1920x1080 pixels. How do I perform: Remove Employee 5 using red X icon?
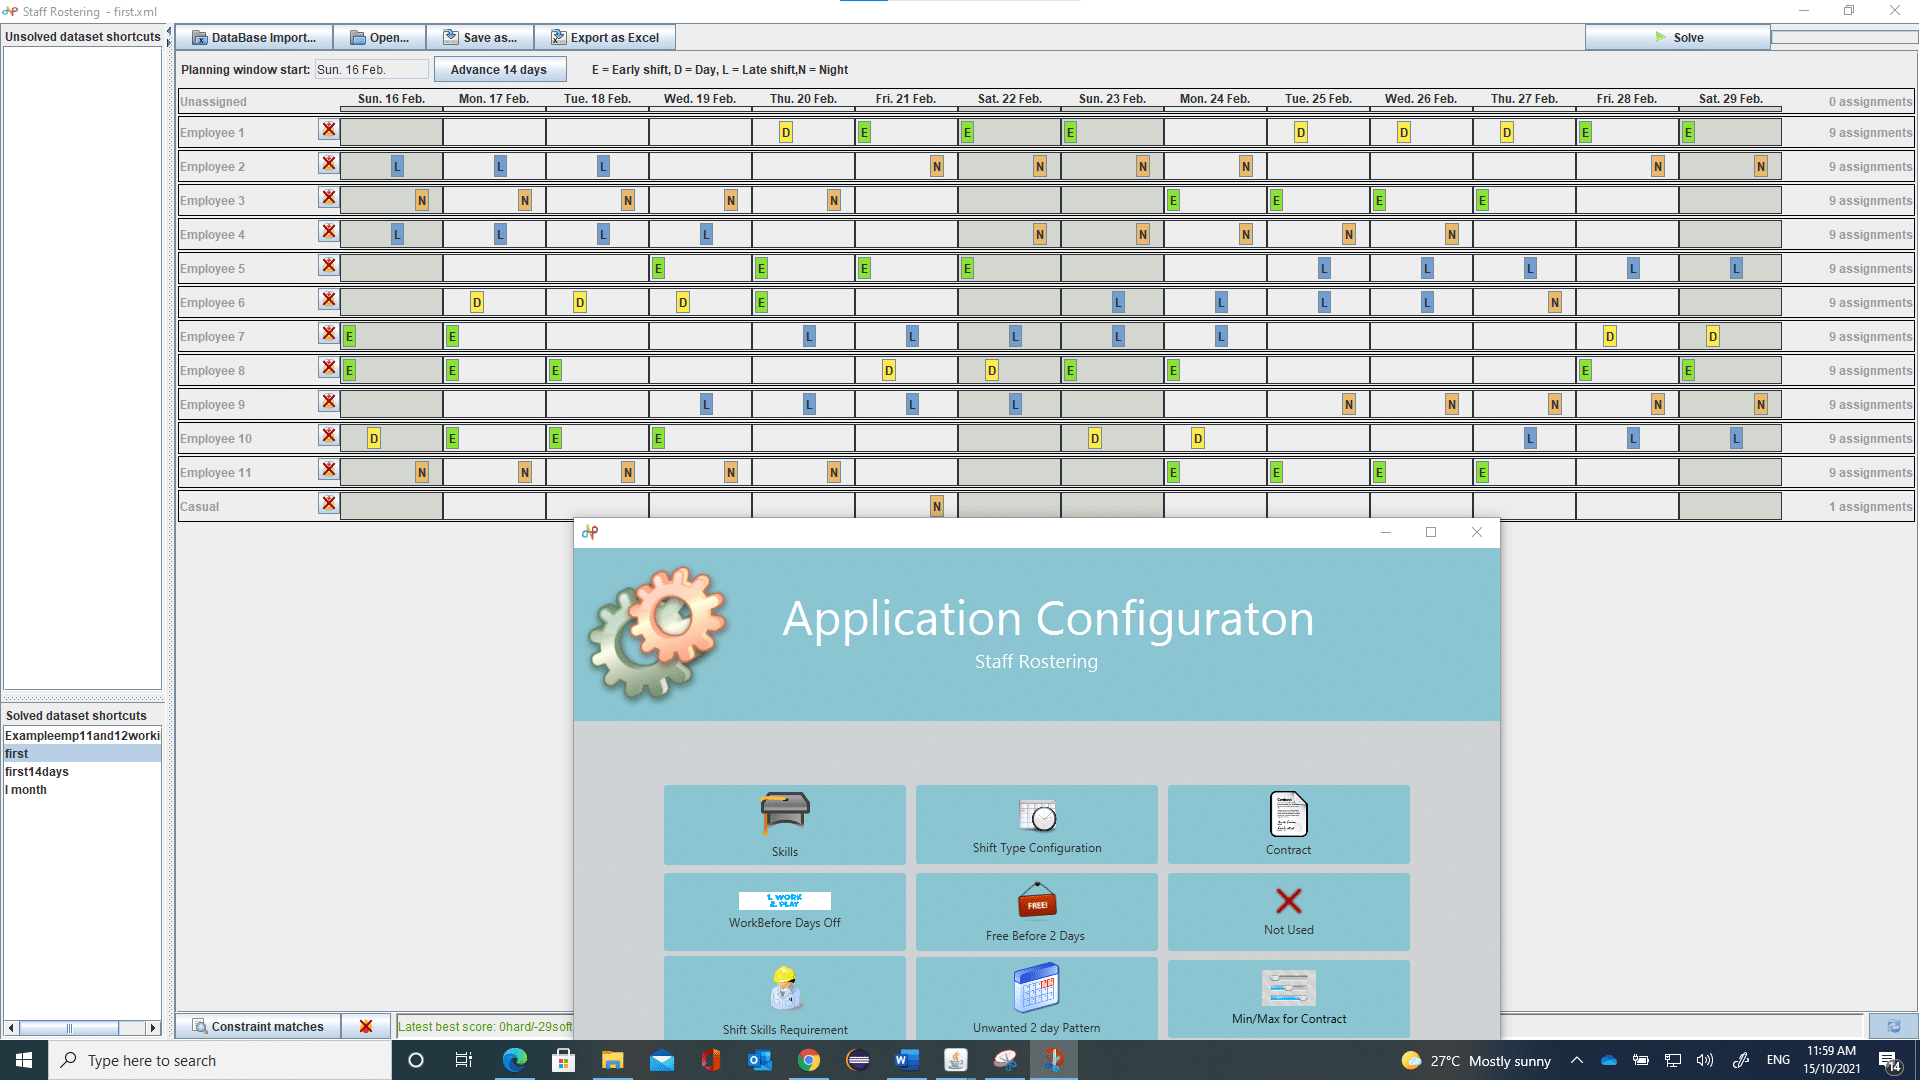[x=328, y=266]
